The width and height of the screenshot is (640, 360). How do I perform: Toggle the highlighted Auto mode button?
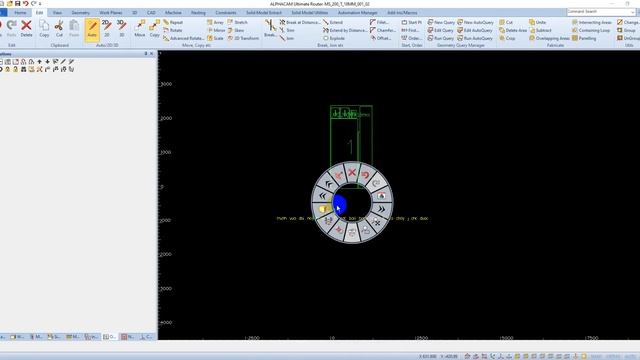pyautogui.click(x=92, y=29)
